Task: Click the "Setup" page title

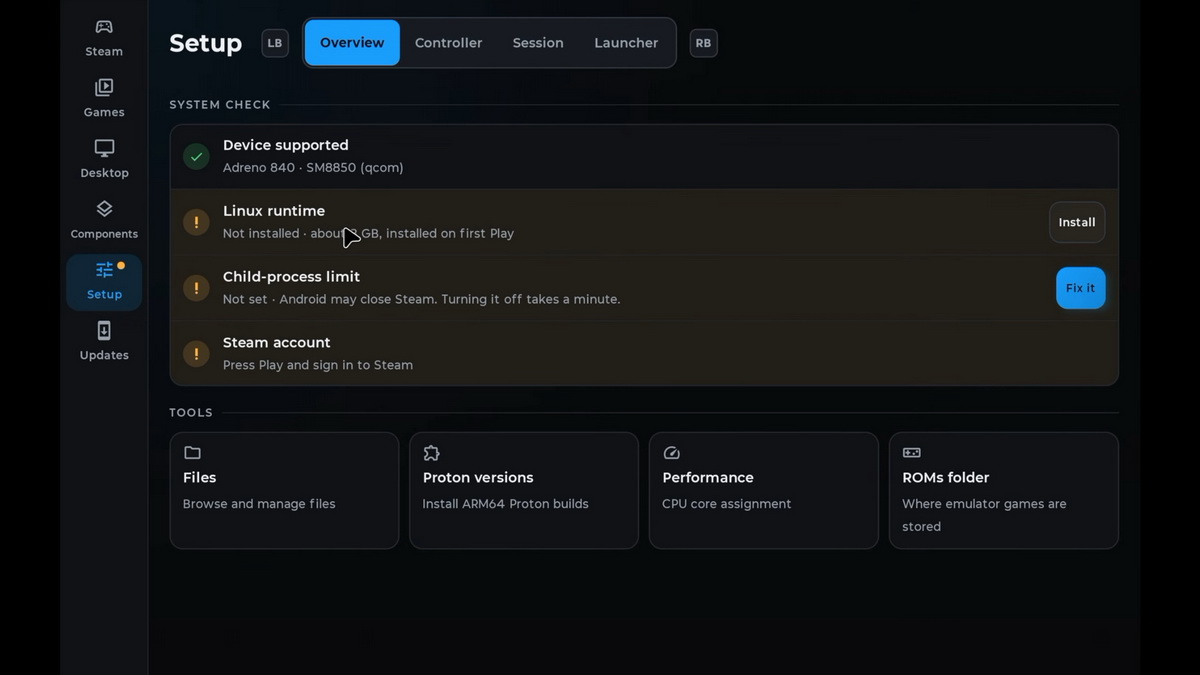Action: click(206, 43)
